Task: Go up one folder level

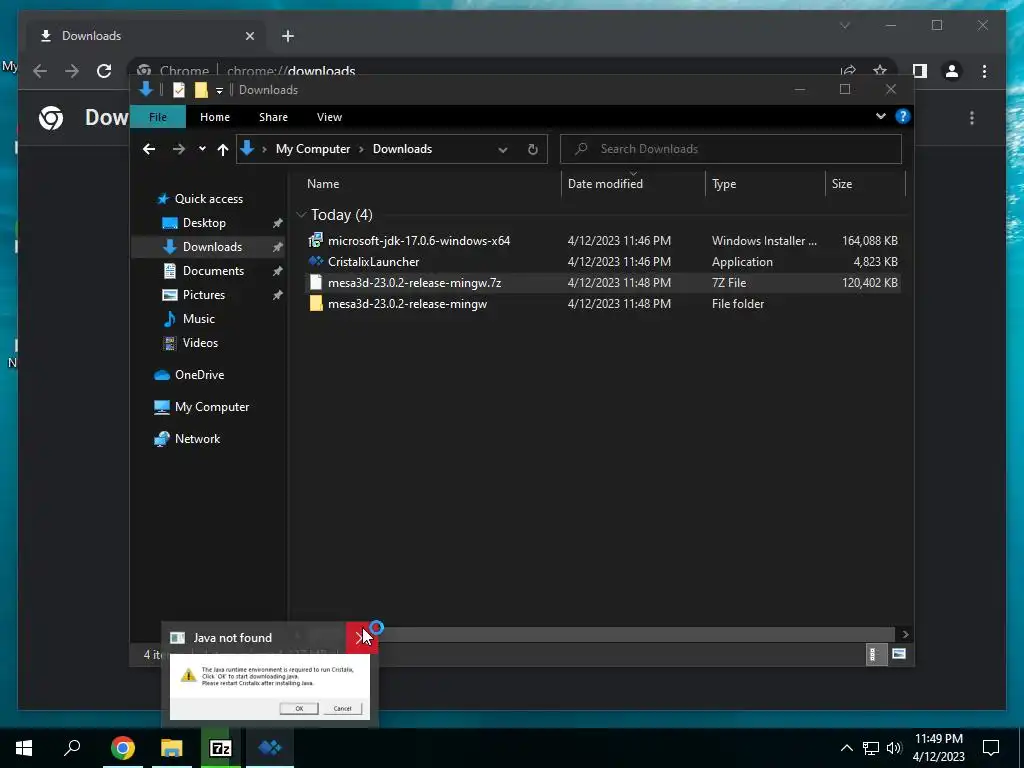Action: 223,149
